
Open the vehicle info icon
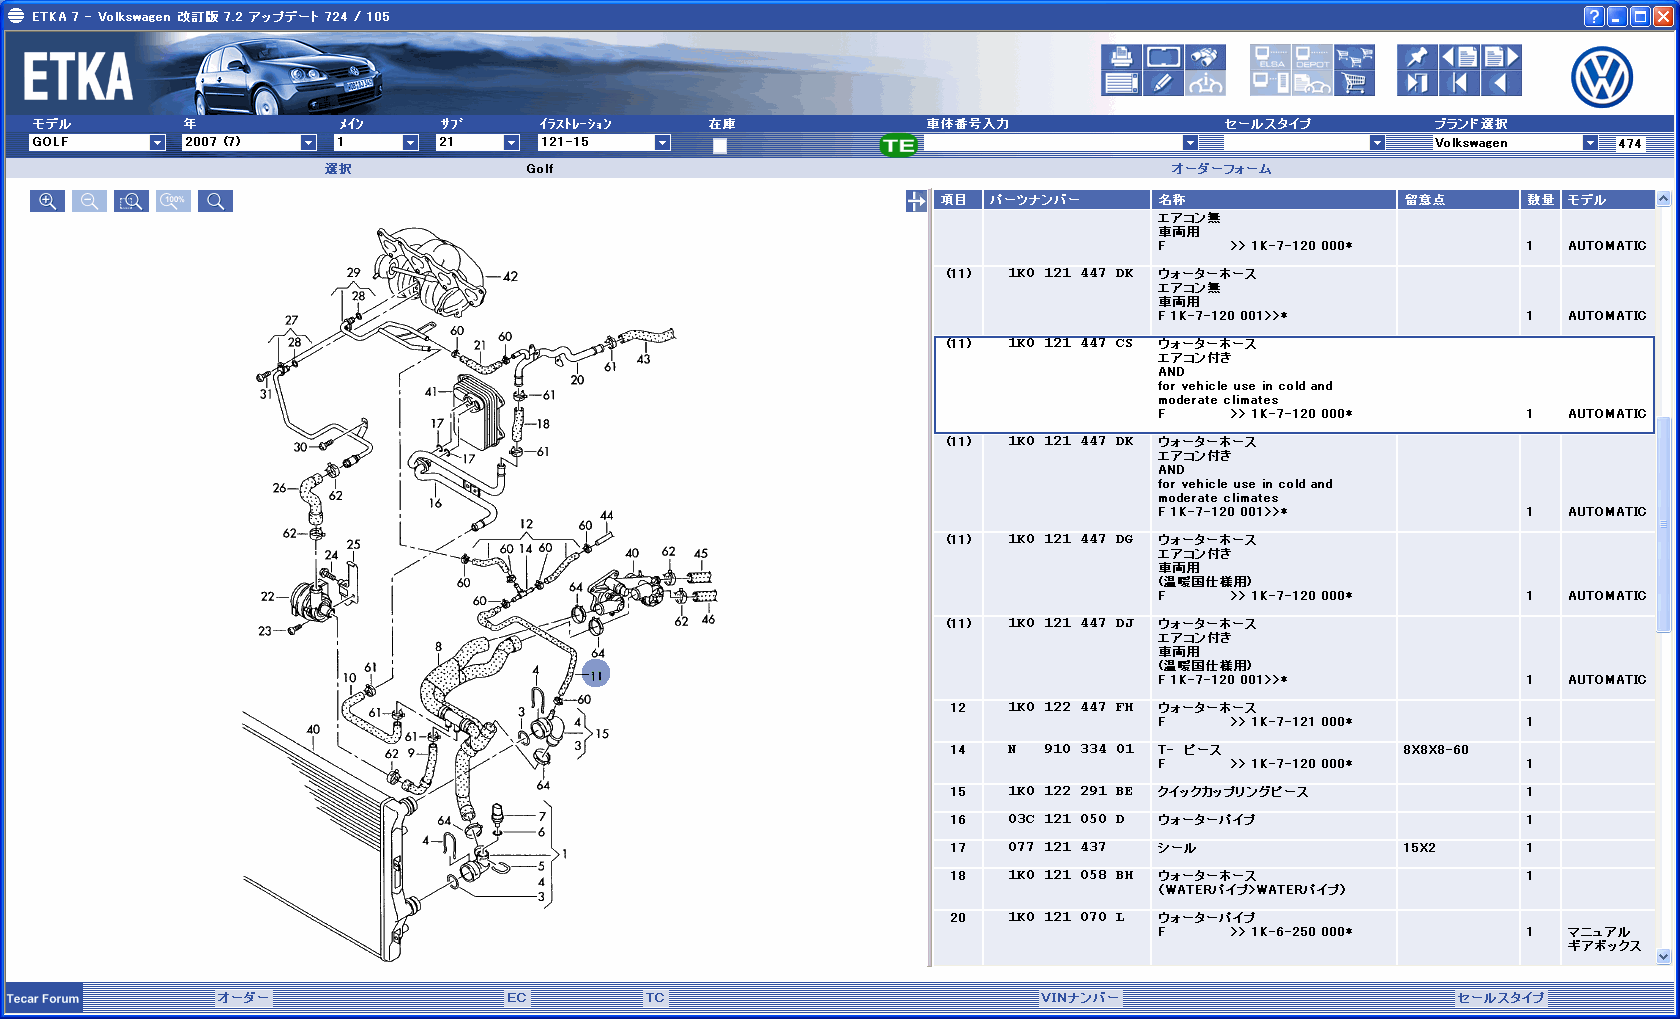(1206, 84)
